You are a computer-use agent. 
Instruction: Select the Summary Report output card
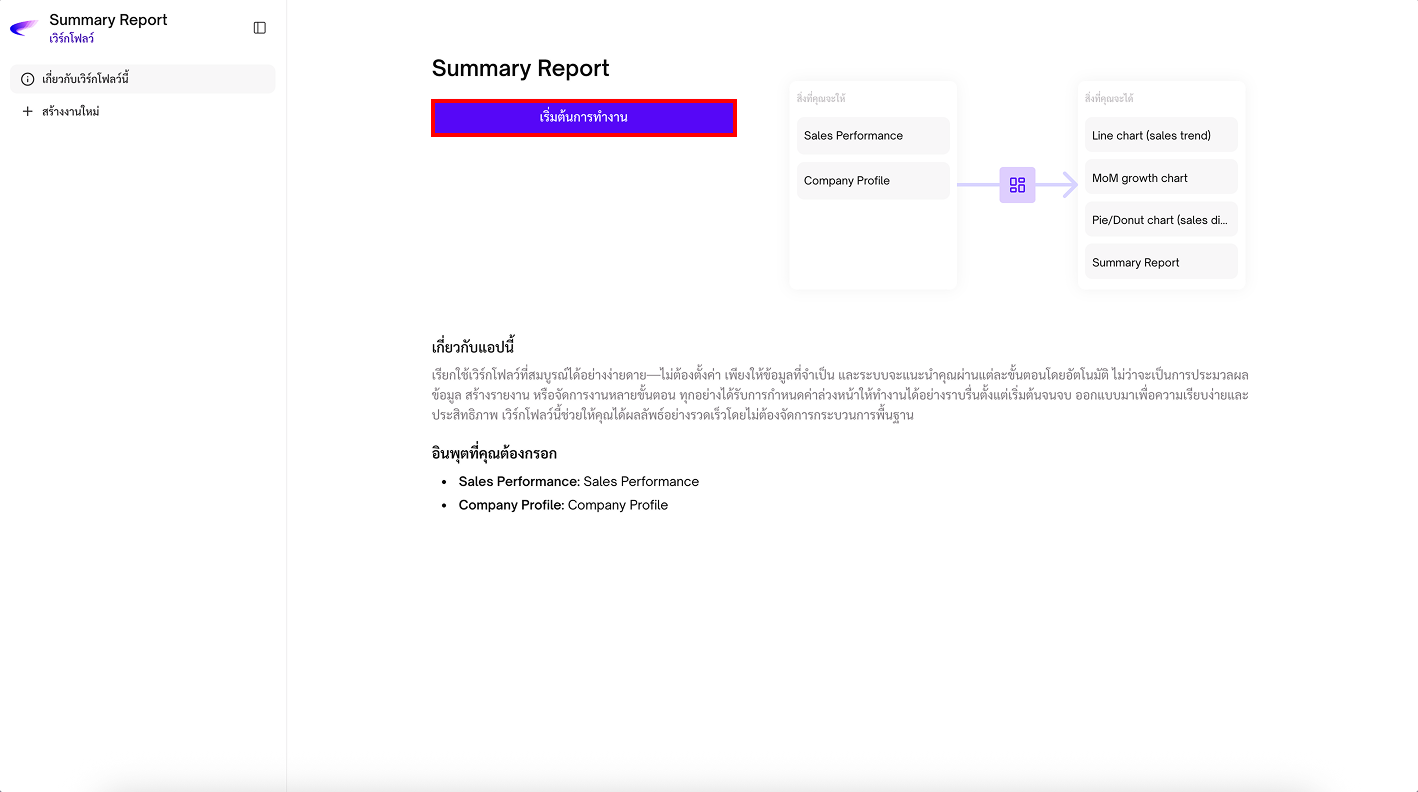(1160, 263)
